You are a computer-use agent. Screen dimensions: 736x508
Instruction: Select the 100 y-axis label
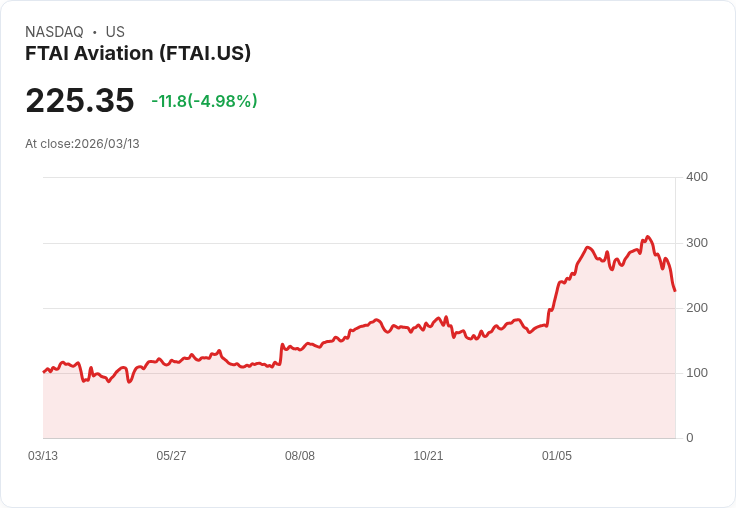[696, 373]
